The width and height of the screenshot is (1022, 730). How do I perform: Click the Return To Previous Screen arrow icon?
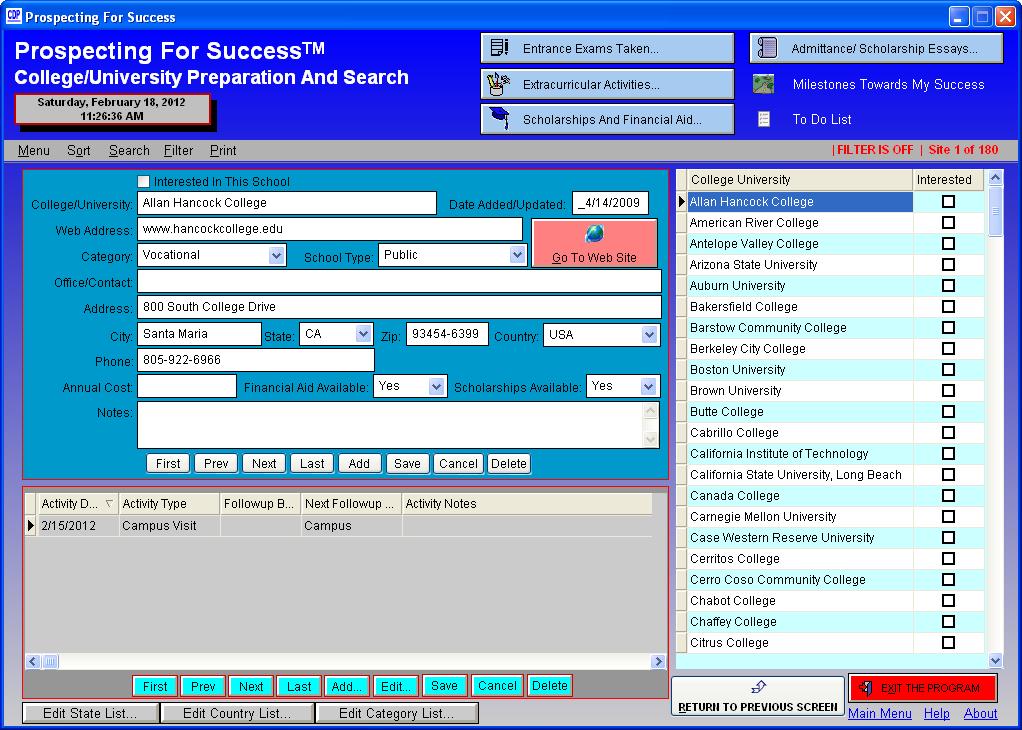[758, 687]
